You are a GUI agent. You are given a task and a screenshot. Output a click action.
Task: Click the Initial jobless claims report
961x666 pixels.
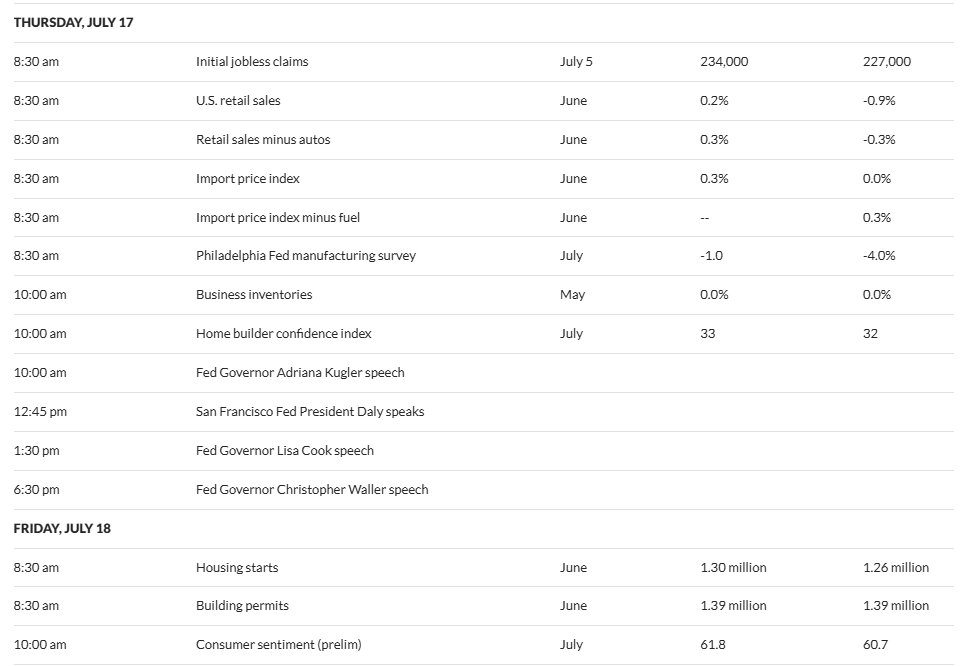pos(252,62)
